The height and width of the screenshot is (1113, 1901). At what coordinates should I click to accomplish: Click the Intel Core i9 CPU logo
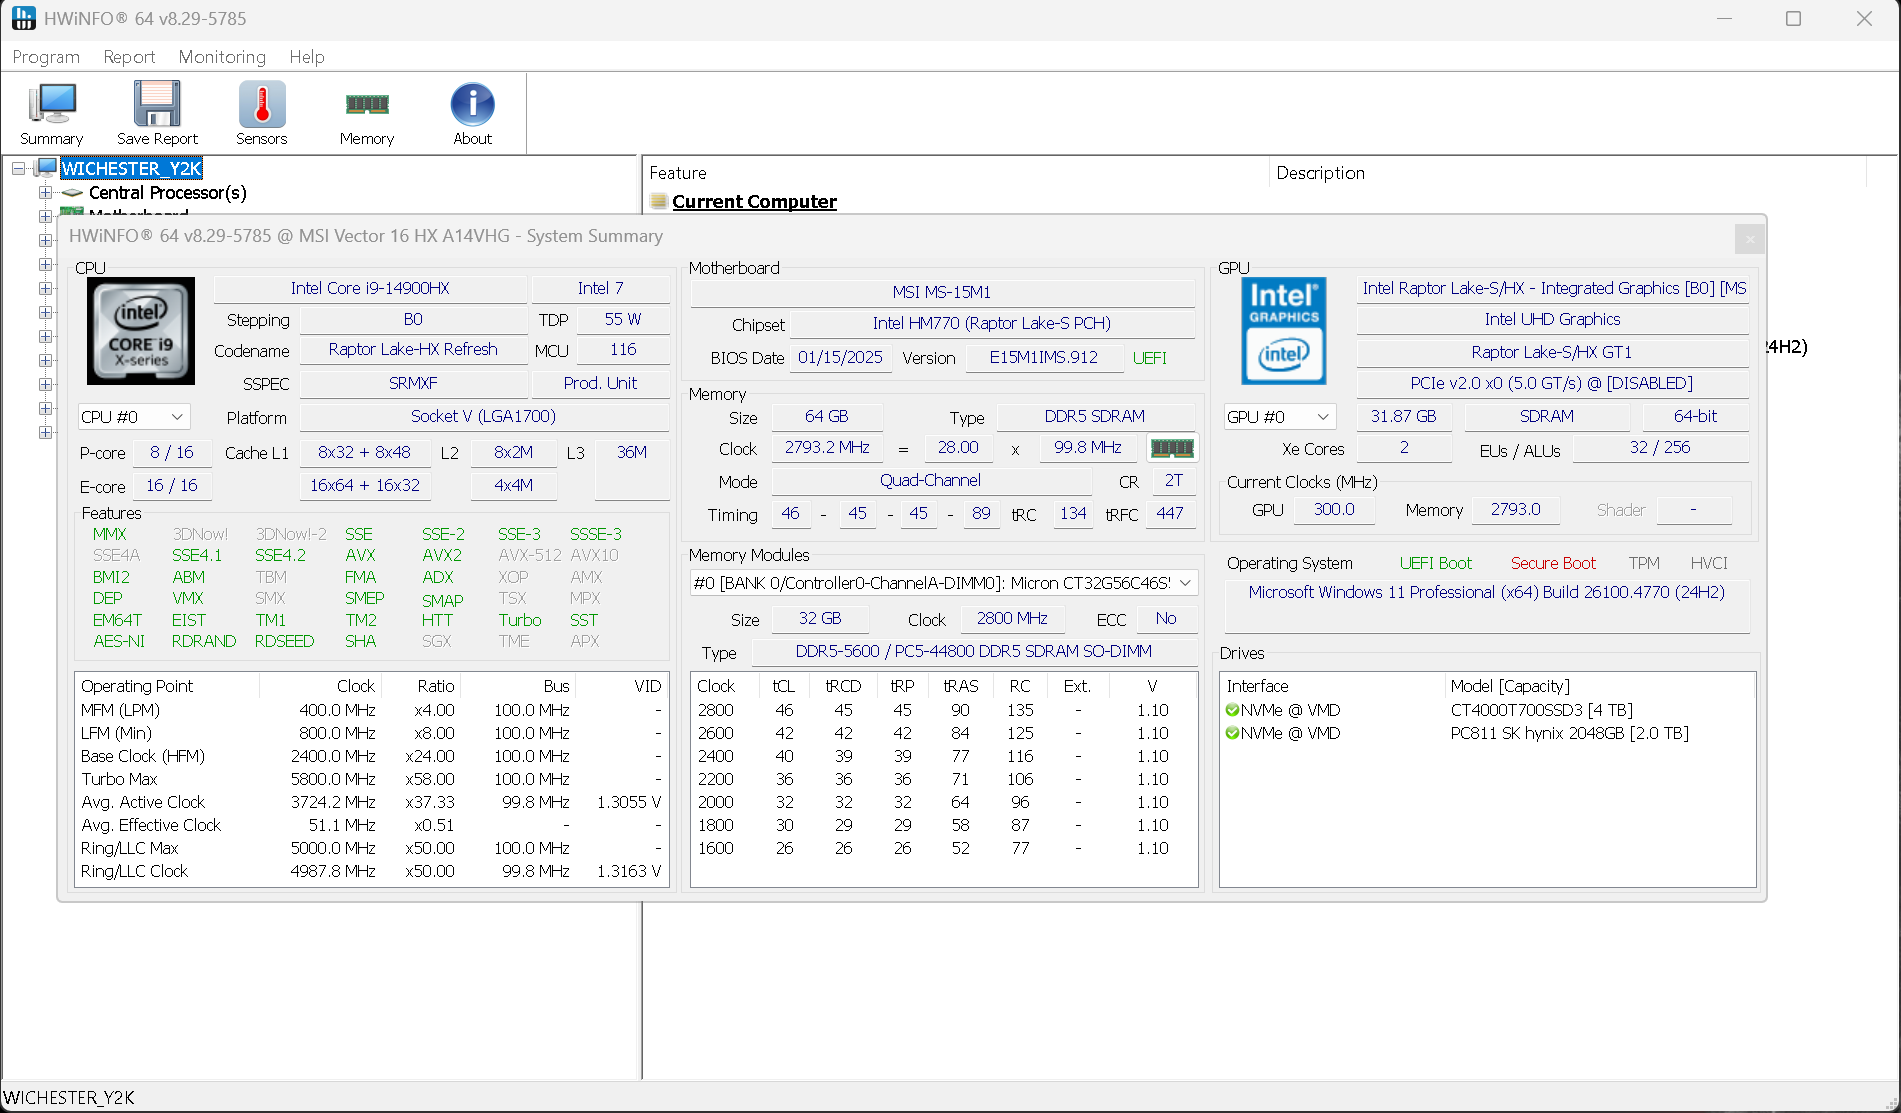141,331
